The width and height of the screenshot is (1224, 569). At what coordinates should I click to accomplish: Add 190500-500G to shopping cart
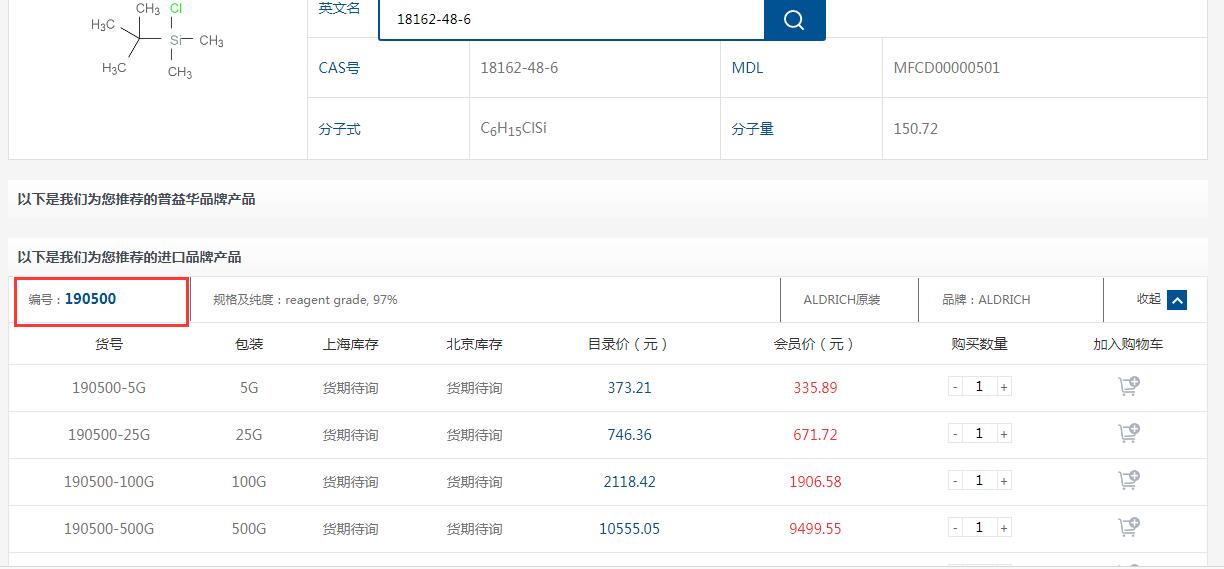1128,528
